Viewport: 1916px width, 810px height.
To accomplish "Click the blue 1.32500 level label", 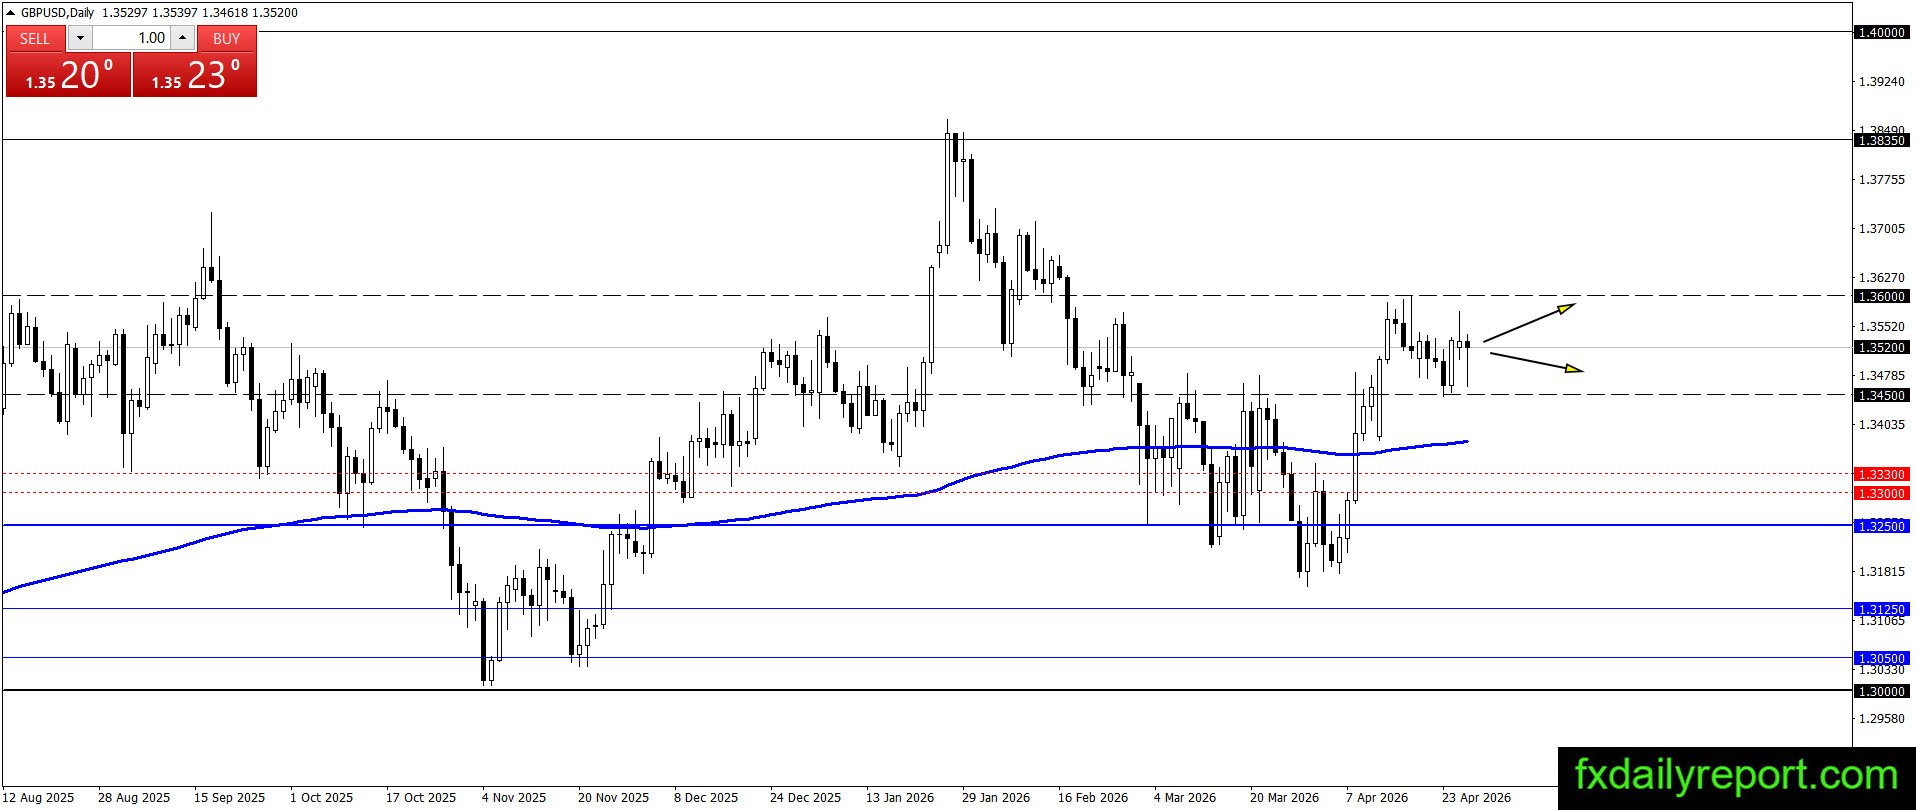I will click(x=1881, y=526).
